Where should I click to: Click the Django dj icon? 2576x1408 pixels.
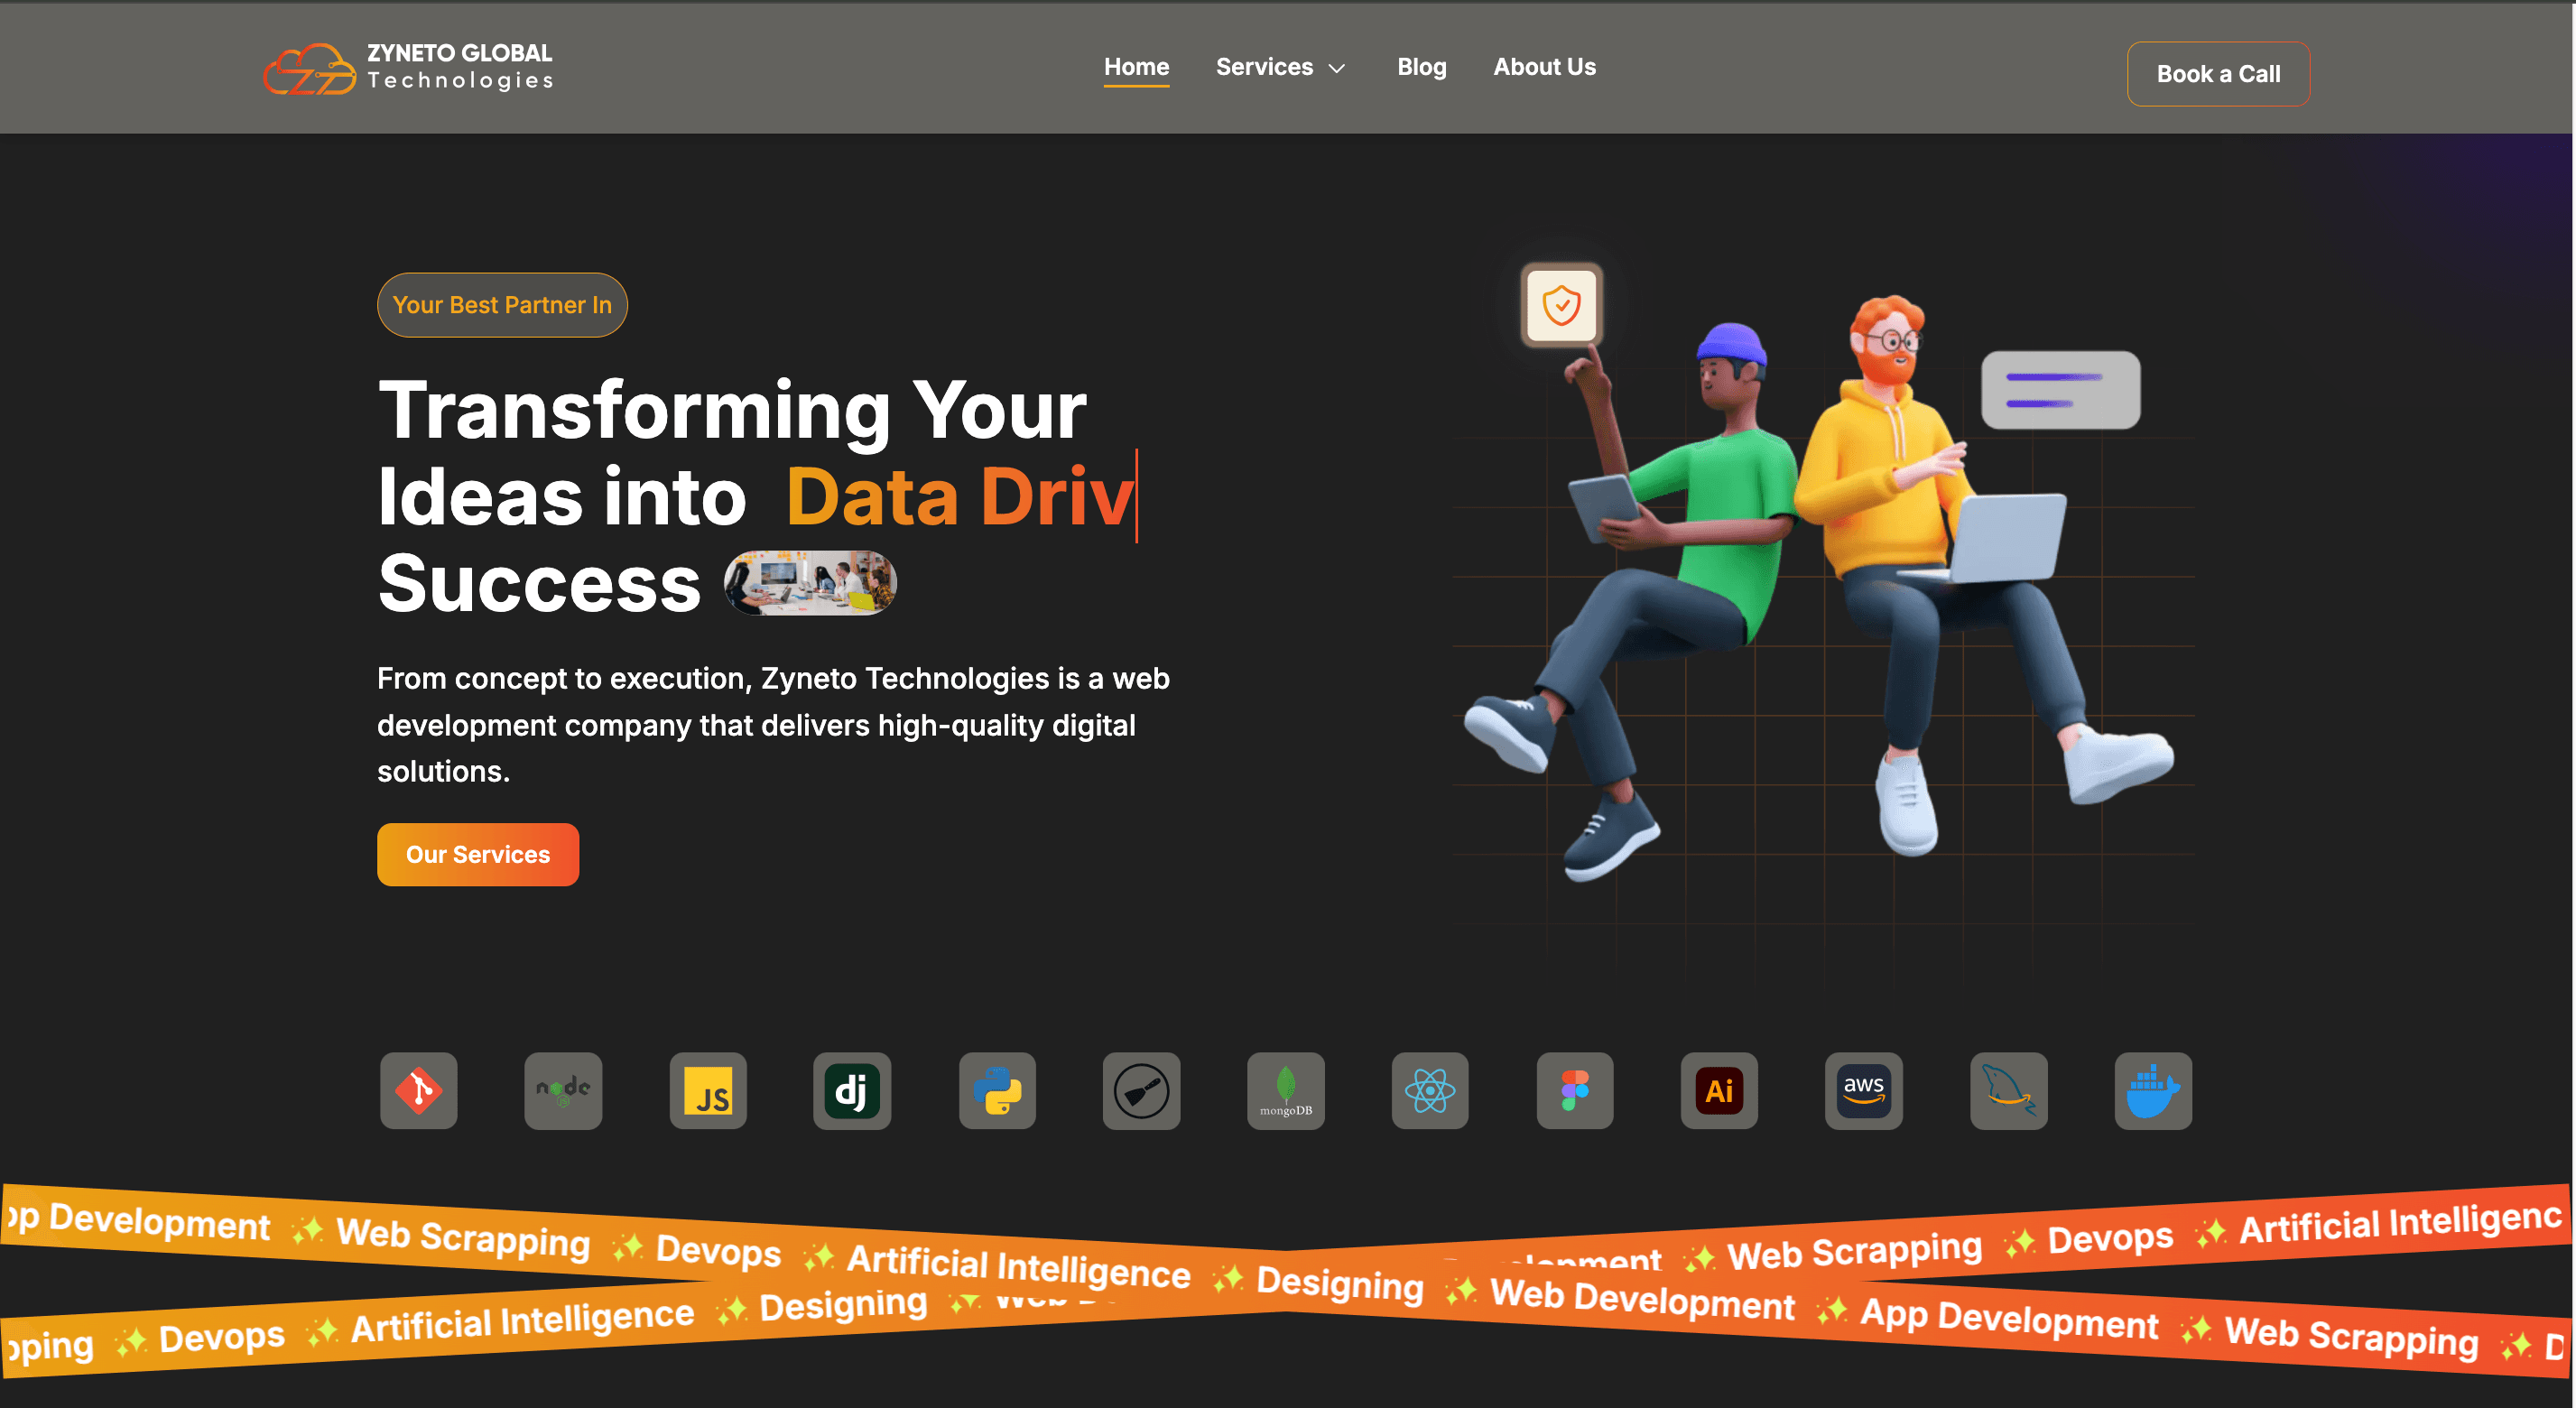point(852,1090)
